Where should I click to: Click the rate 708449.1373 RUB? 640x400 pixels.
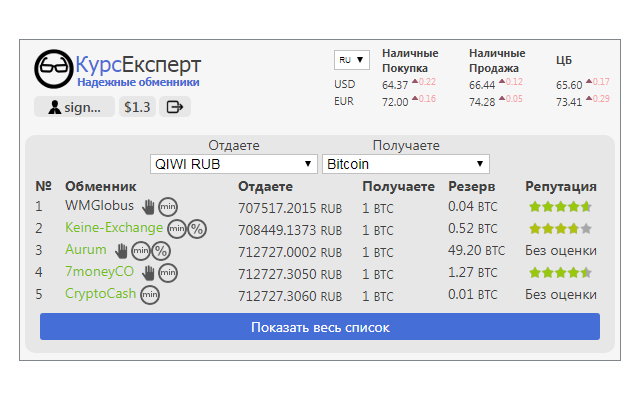(x=290, y=231)
